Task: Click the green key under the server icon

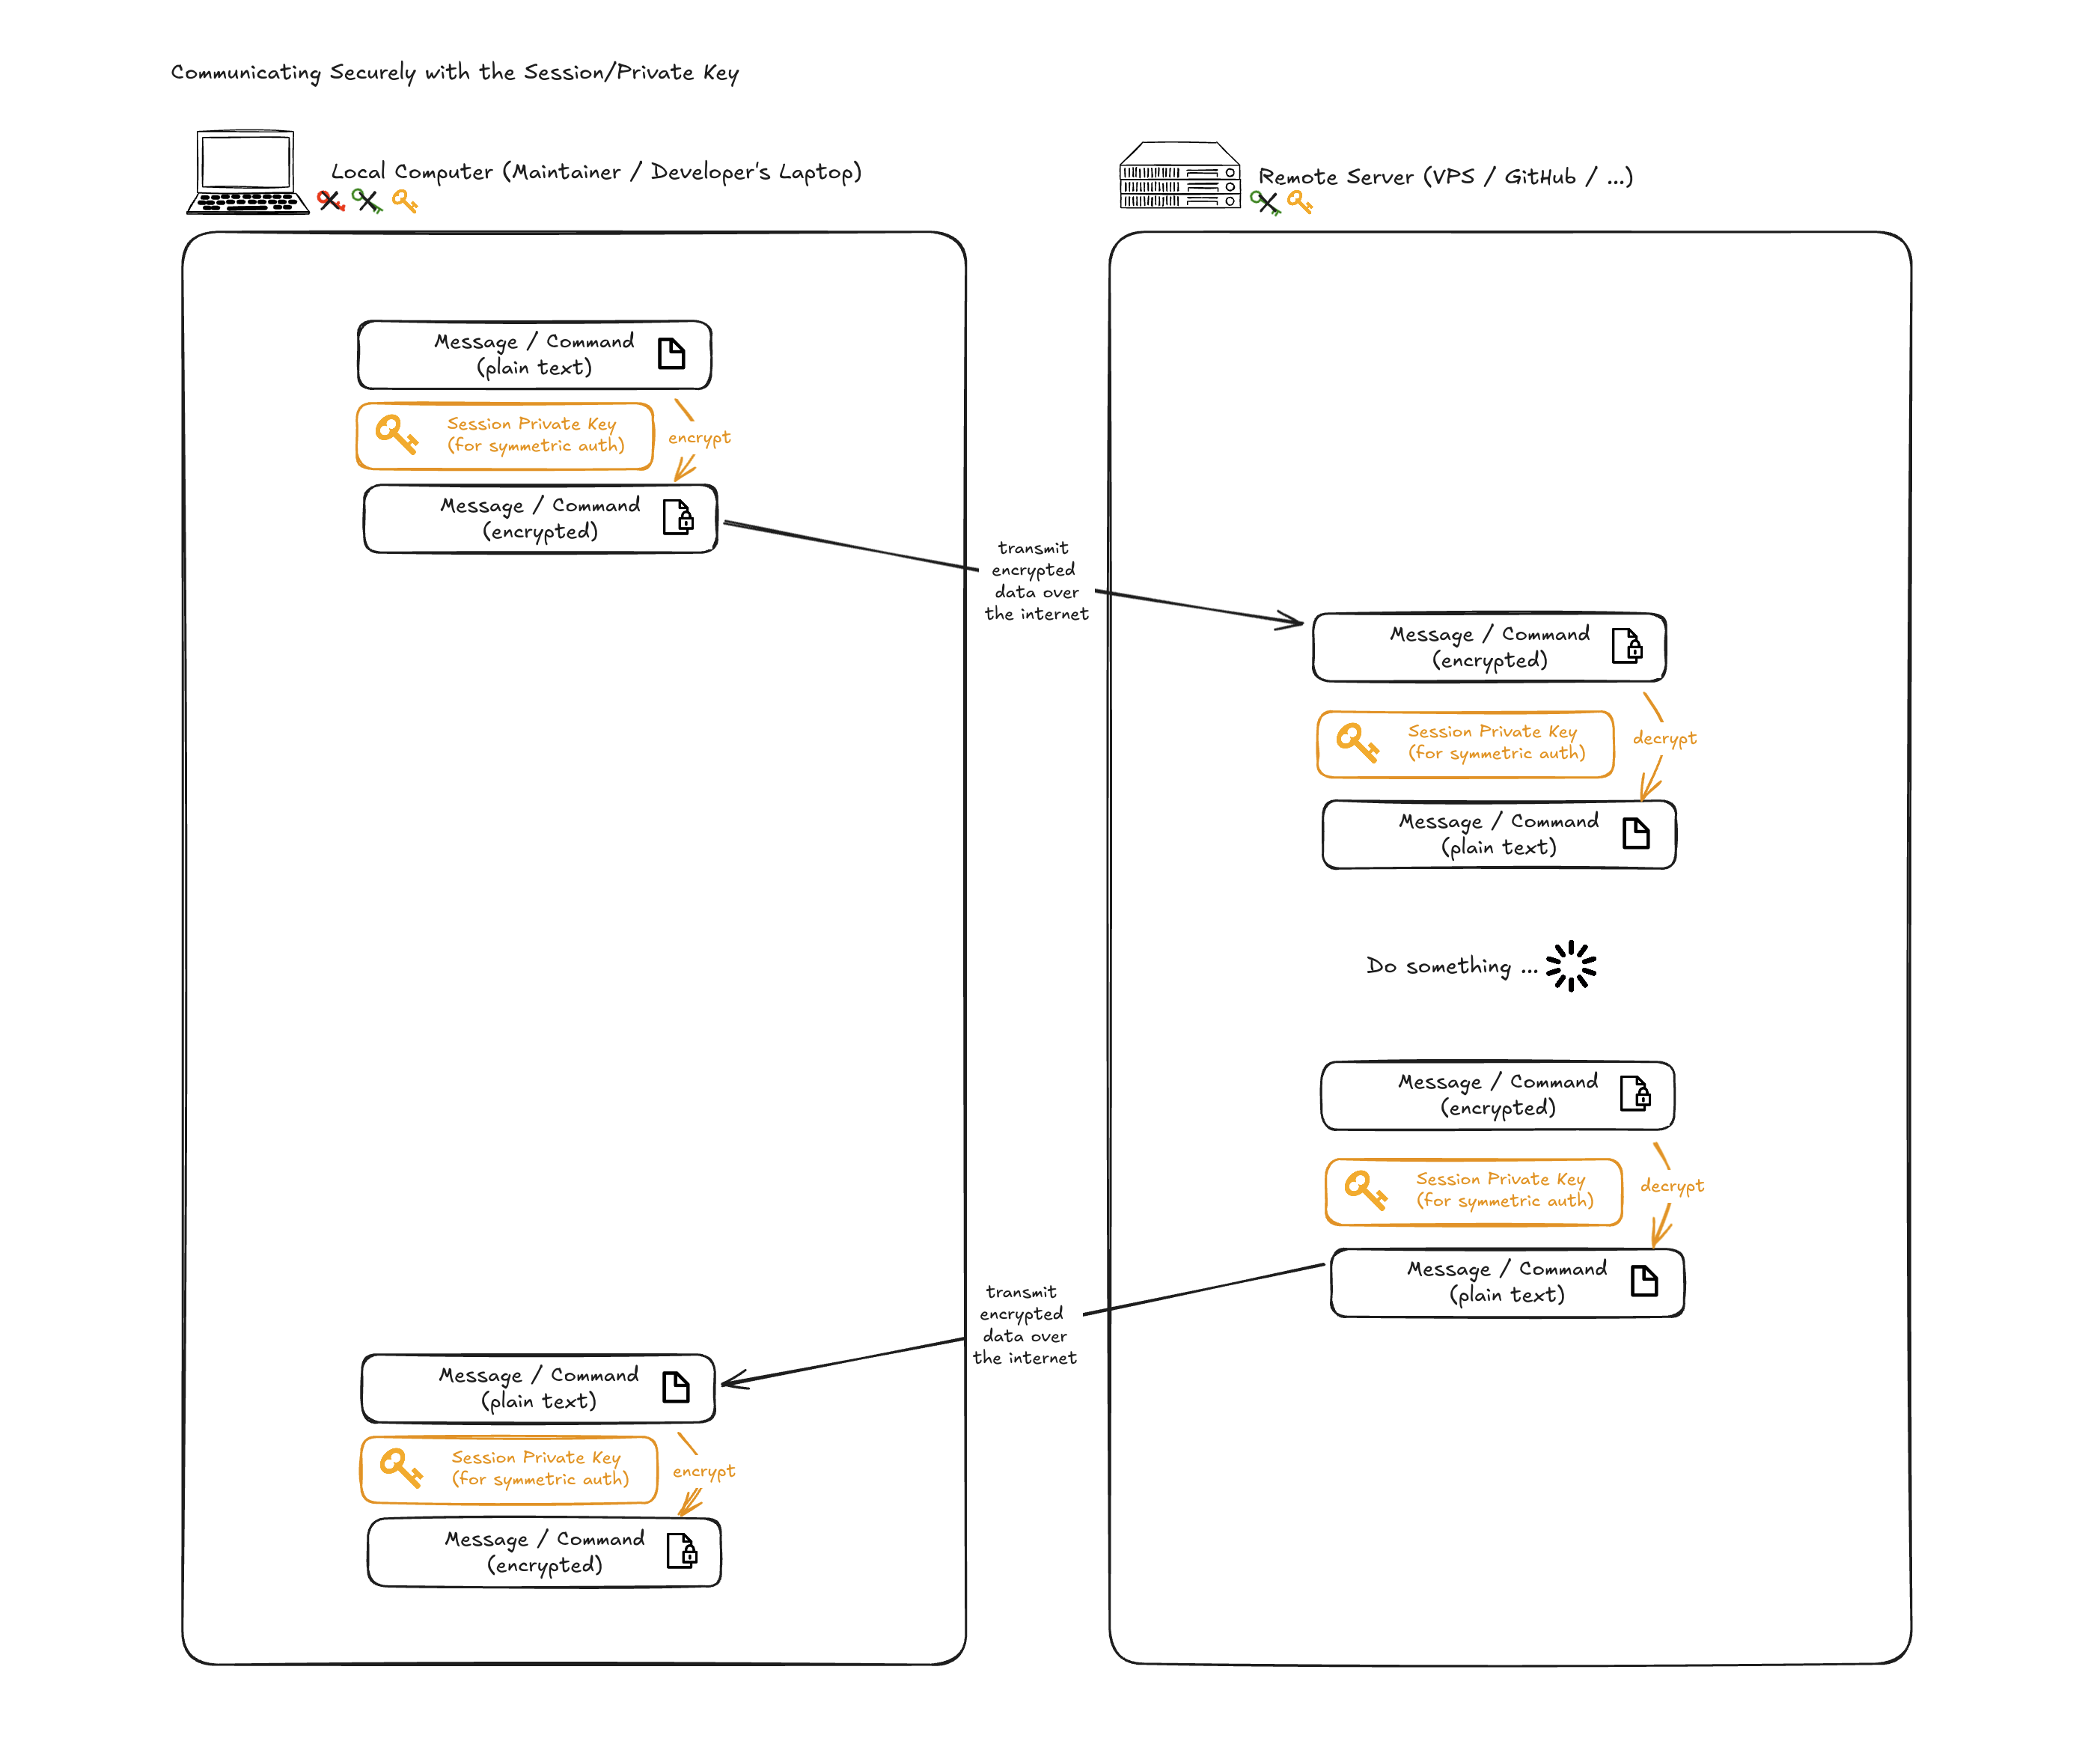Action: (1264, 203)
